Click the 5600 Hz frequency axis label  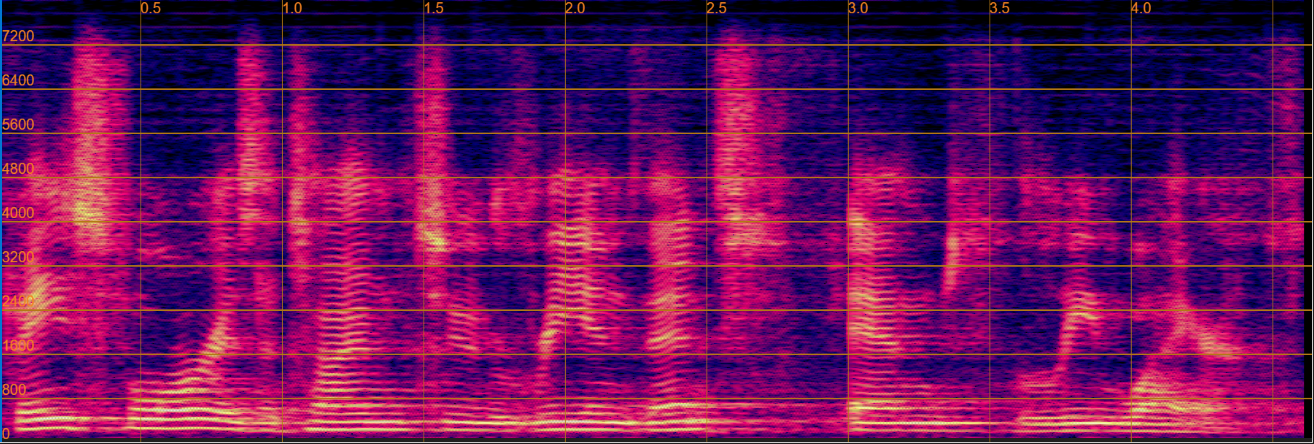pos(18,125)
